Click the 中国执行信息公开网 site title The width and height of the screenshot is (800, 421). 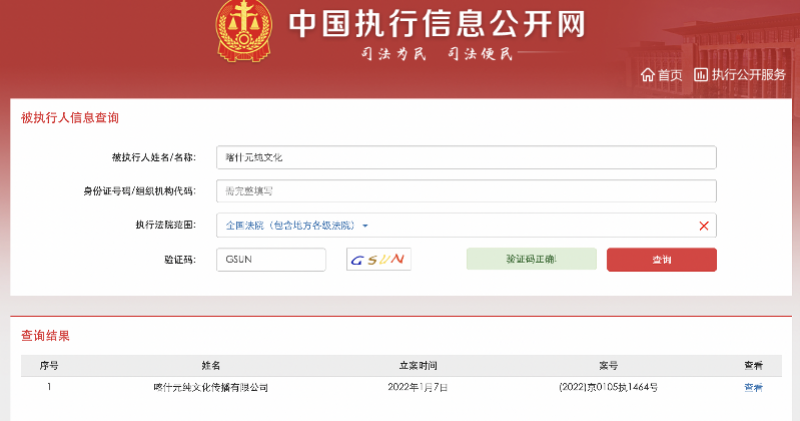(437, 23)
